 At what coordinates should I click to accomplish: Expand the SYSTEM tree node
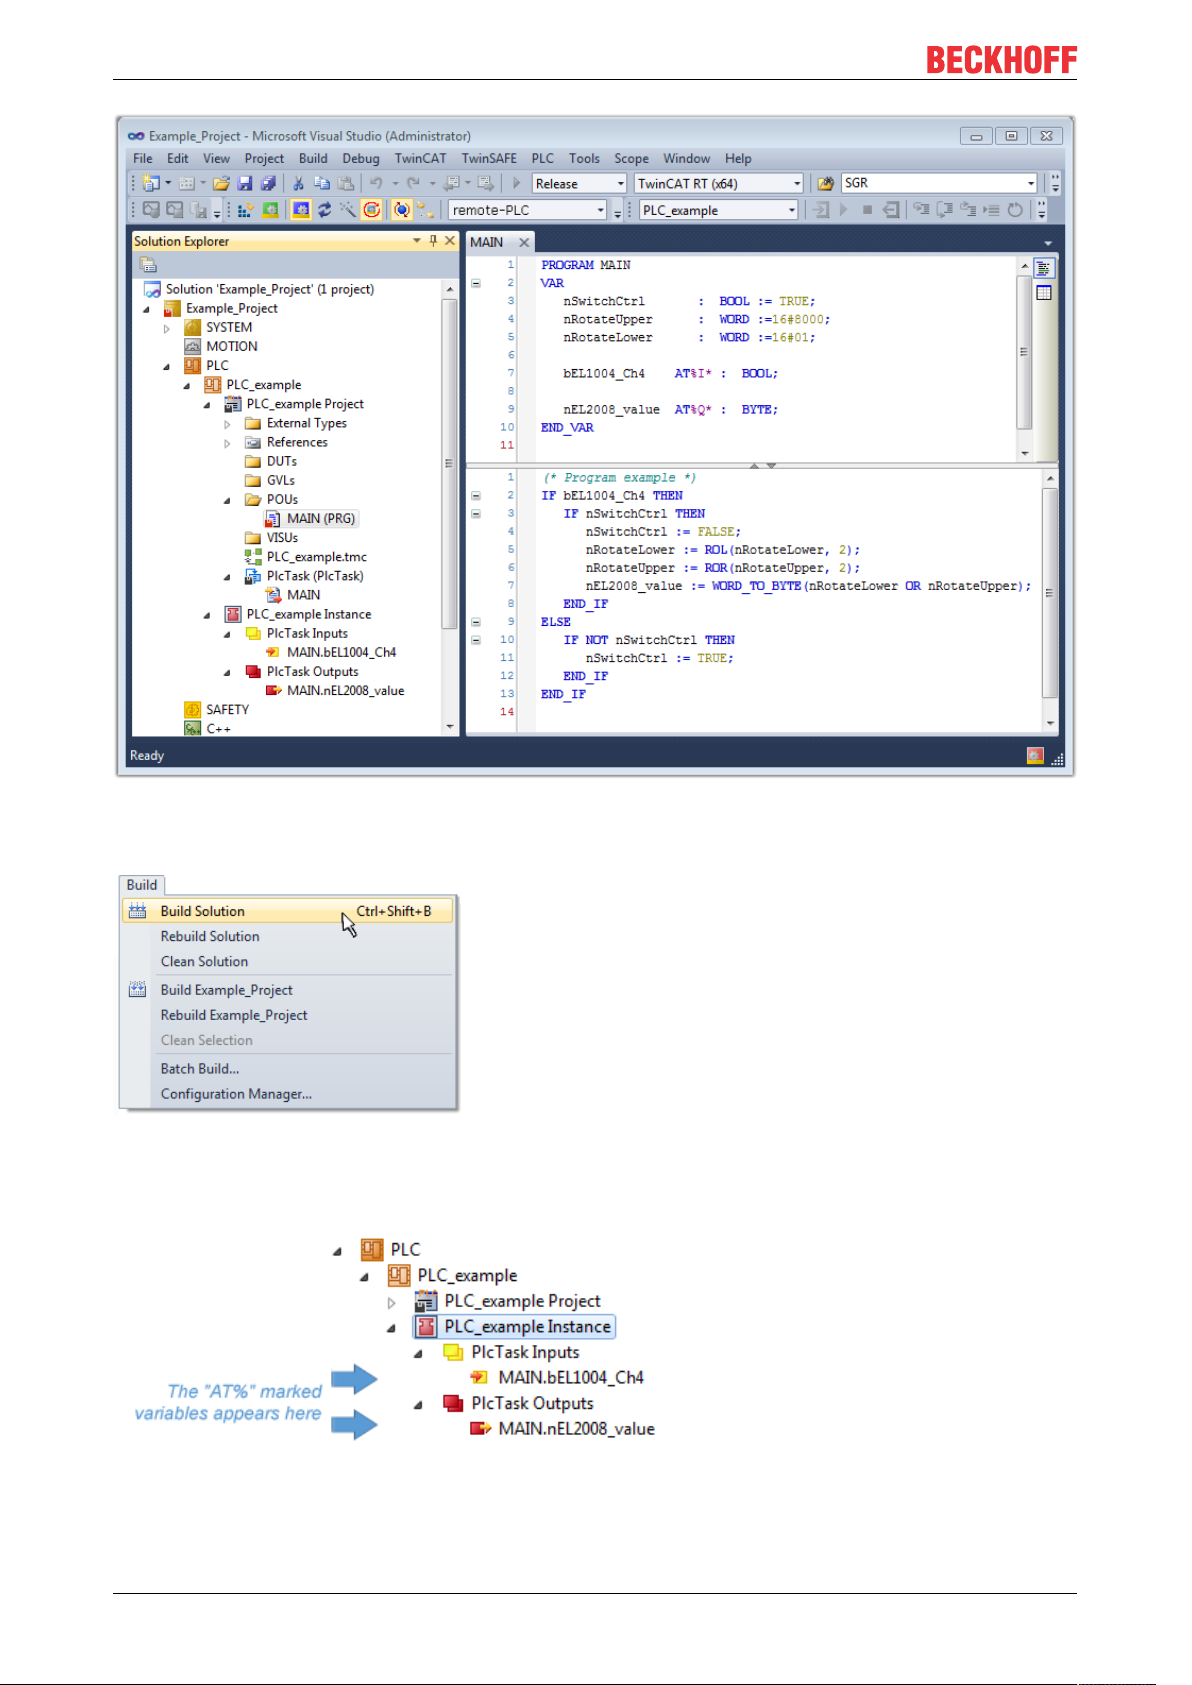tap(167, 328)
